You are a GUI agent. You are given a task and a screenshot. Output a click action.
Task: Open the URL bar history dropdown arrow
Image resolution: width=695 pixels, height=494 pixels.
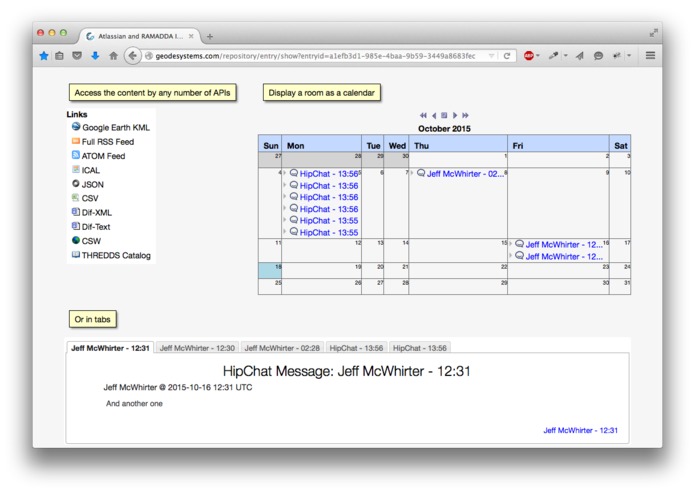click(x=491, y=56)
